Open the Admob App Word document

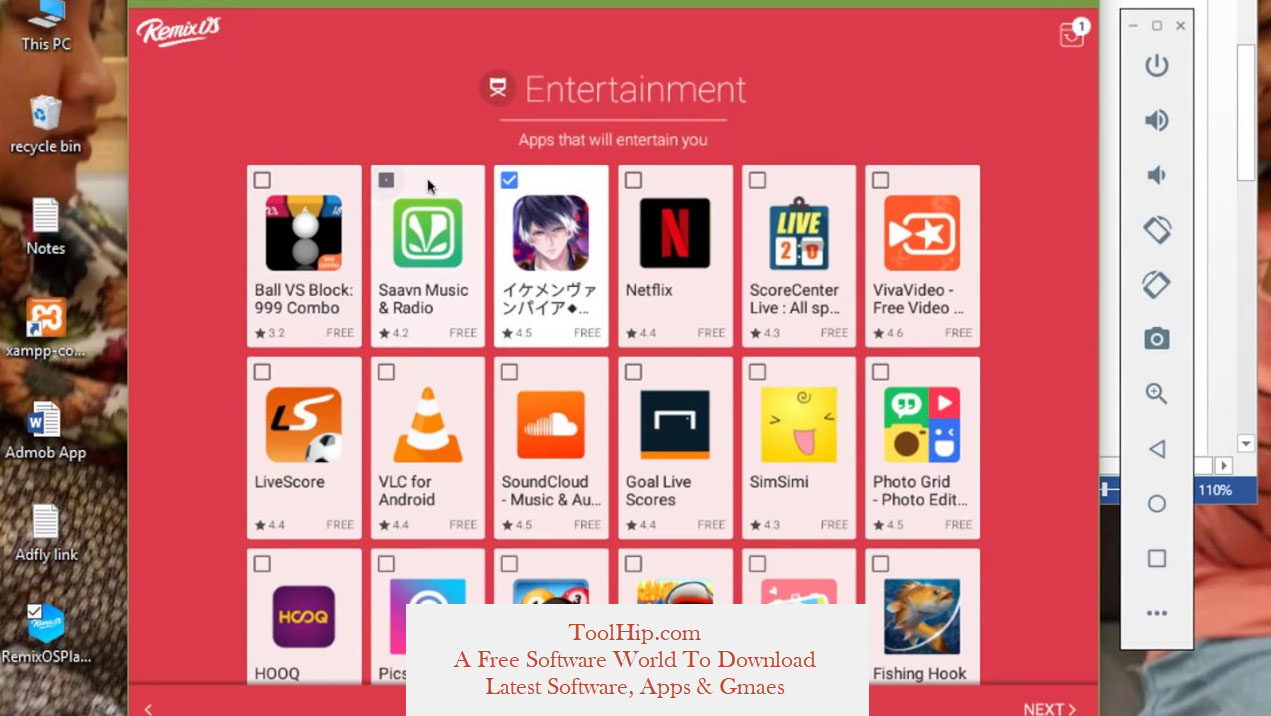pos(46,431)
